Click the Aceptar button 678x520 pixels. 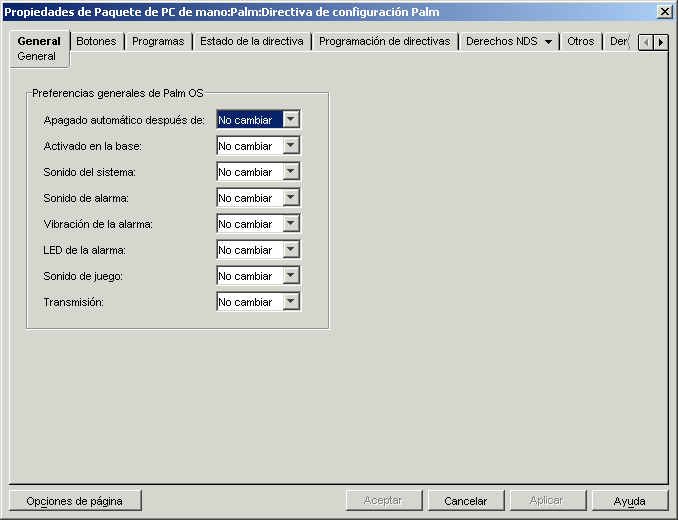384,501
